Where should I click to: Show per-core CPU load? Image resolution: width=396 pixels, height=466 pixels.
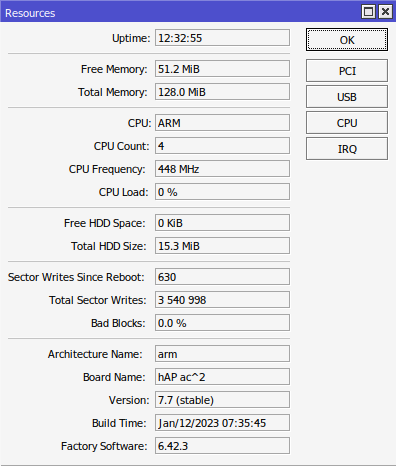coord(347,123)
